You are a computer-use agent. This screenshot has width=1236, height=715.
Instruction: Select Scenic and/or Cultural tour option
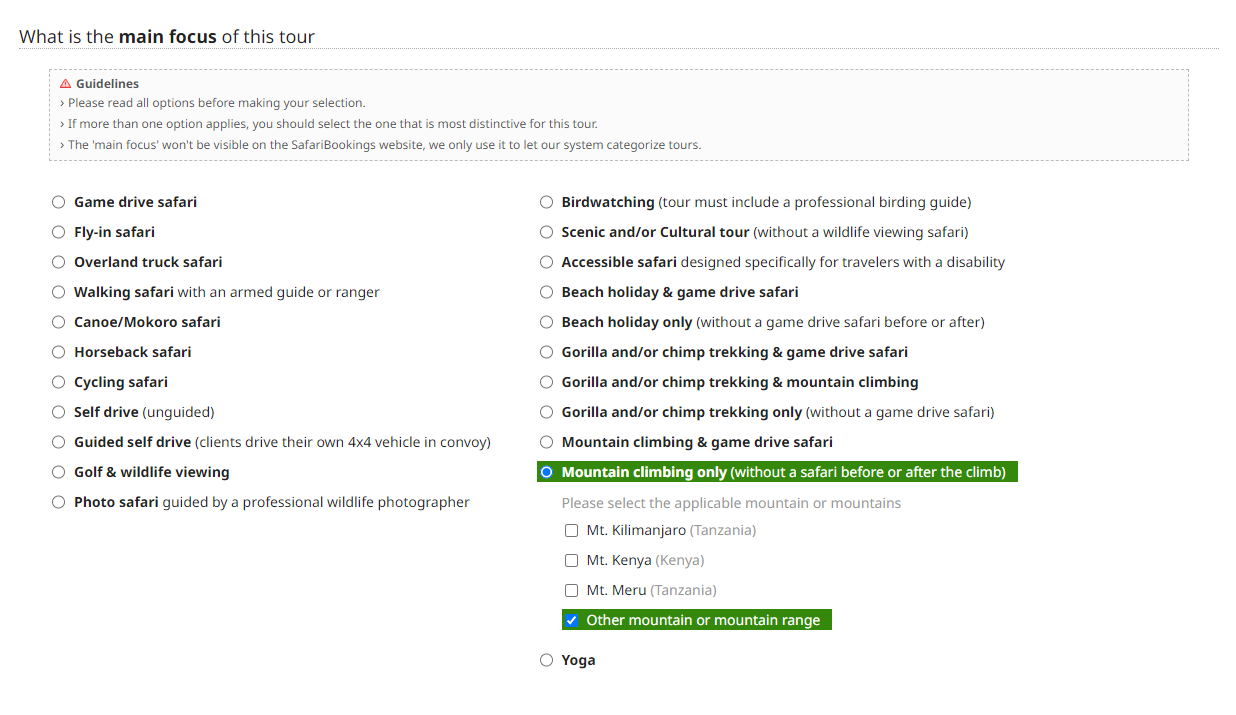[546, 232]
